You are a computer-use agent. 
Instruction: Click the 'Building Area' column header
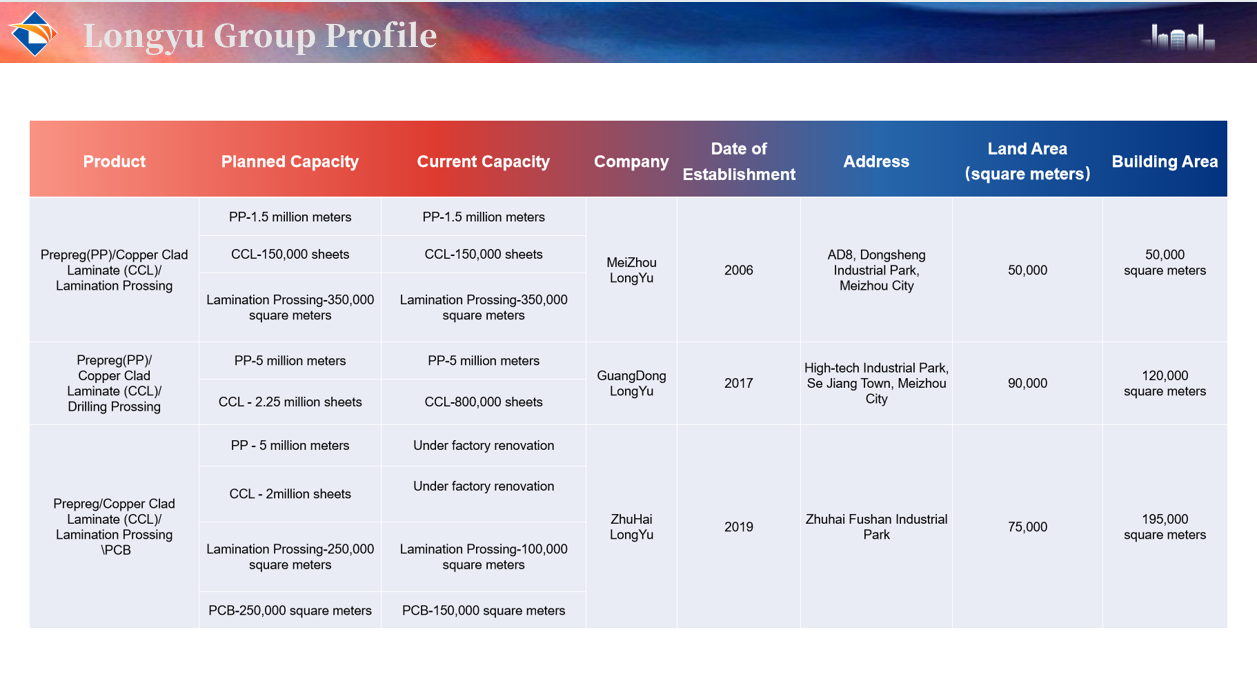click(1165, 161)
